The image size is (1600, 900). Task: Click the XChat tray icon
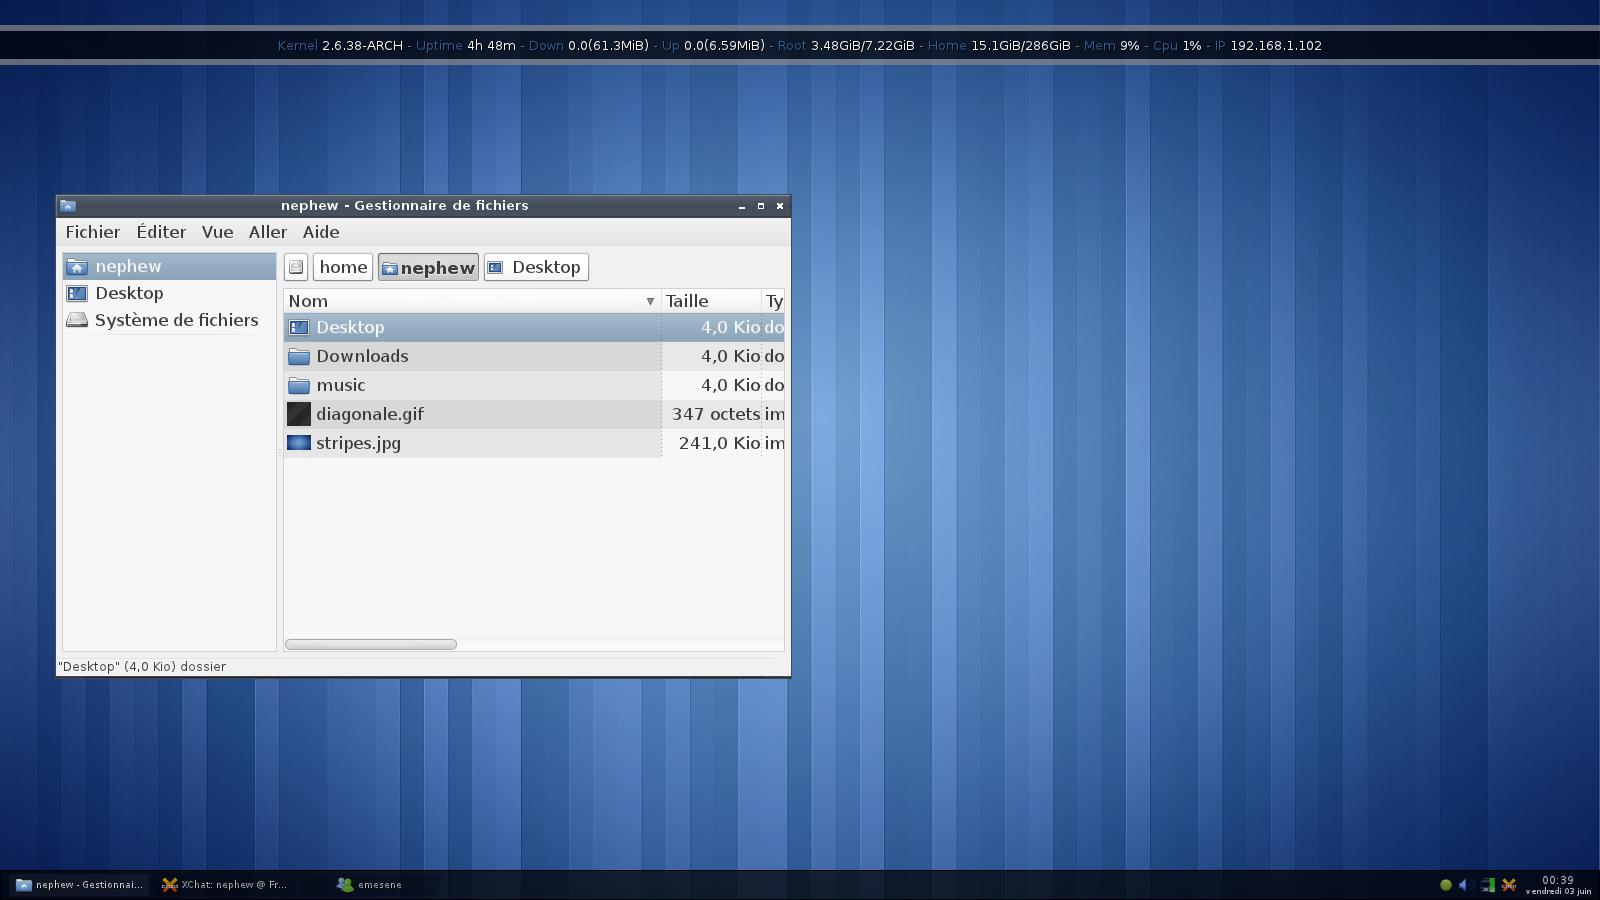[x=1509, y=885]
